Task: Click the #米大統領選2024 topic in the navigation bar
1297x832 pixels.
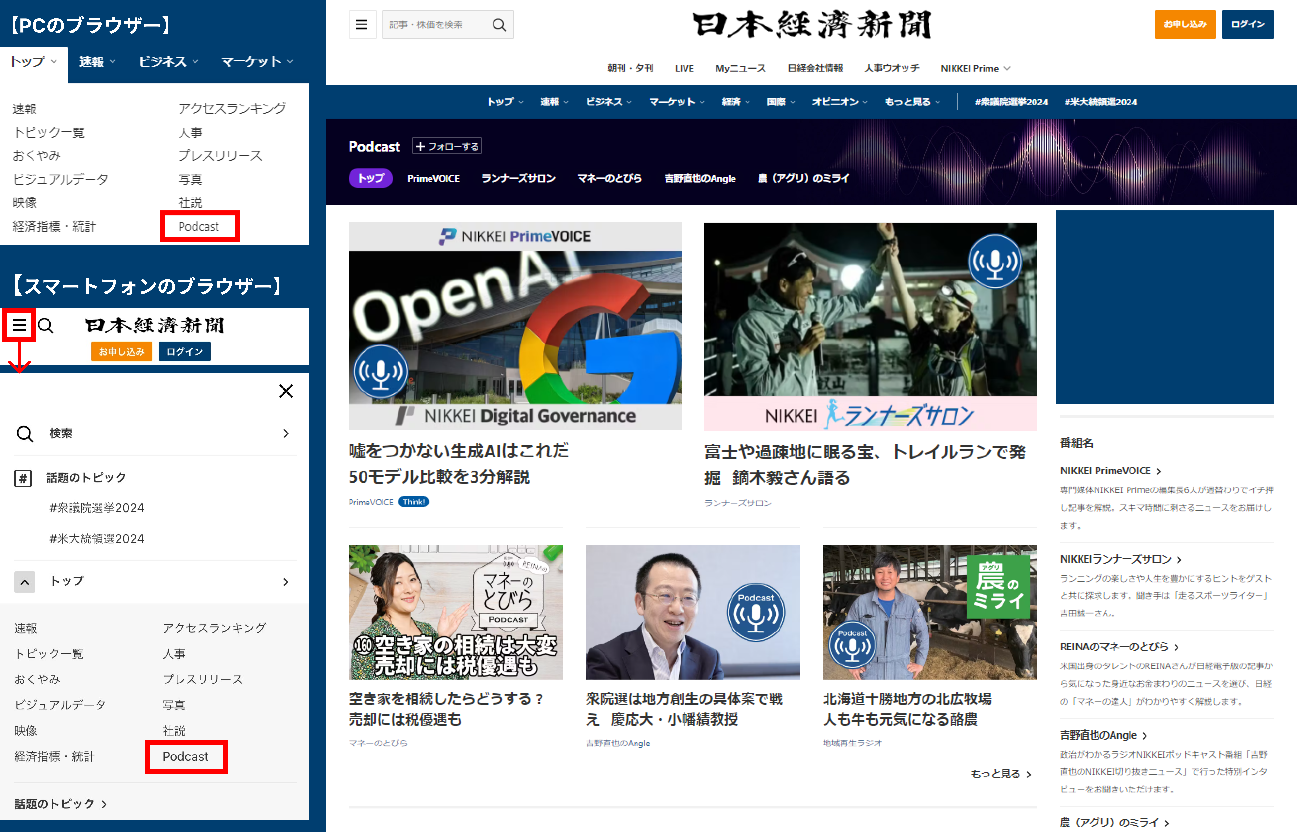Action: pyautogui.click(x=1101, y=102)
